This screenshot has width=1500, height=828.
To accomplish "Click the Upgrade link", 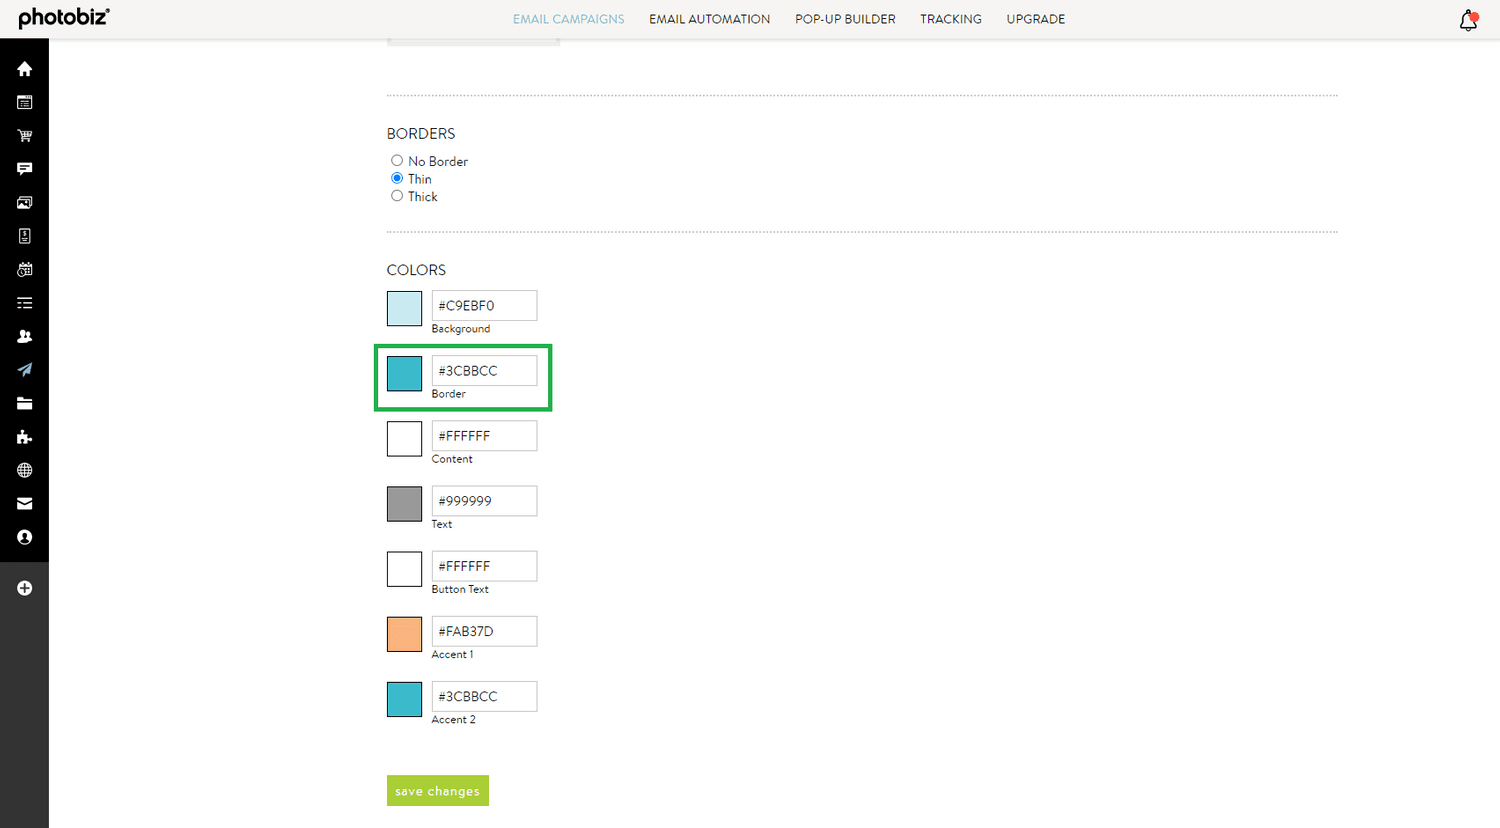I will [1035, 19].
